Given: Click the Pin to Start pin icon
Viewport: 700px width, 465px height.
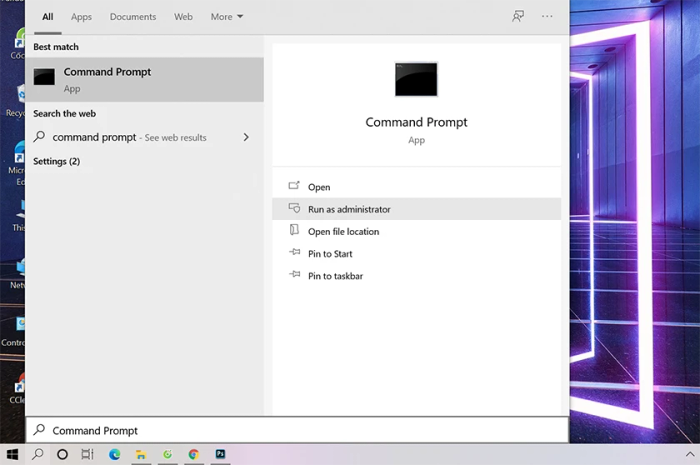Looking at the screenshot, I should pyautogui.click(x=295, y=252).
